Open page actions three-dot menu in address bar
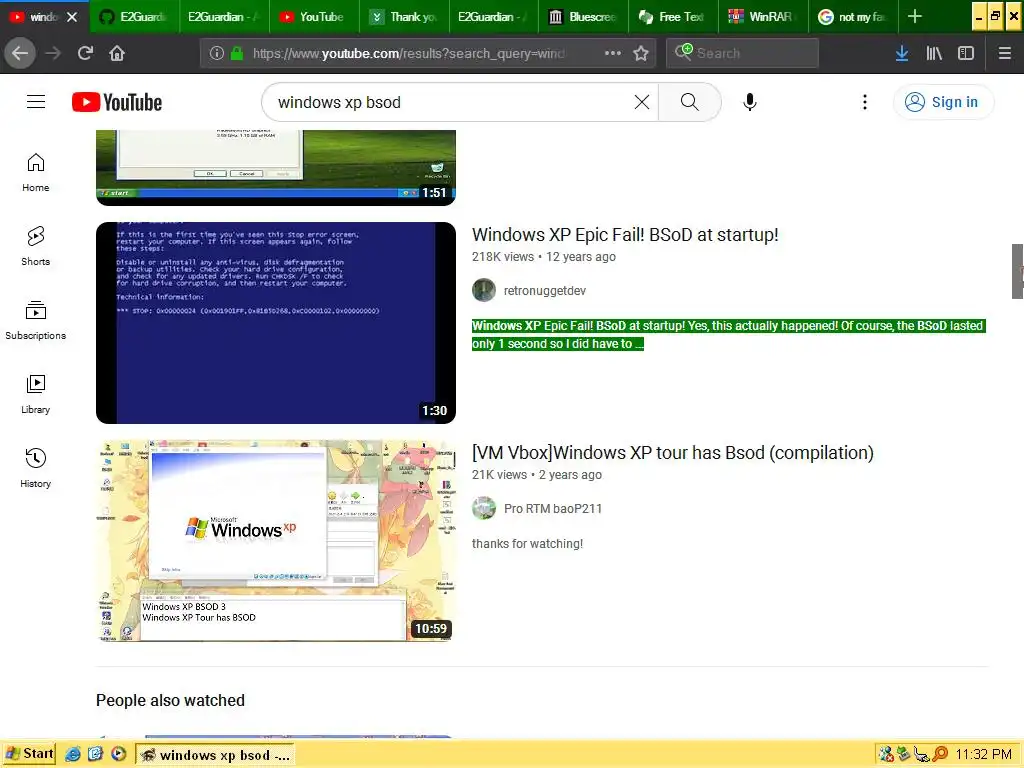This screenshot has width=1024, height=768. click(x=613, y=53)
